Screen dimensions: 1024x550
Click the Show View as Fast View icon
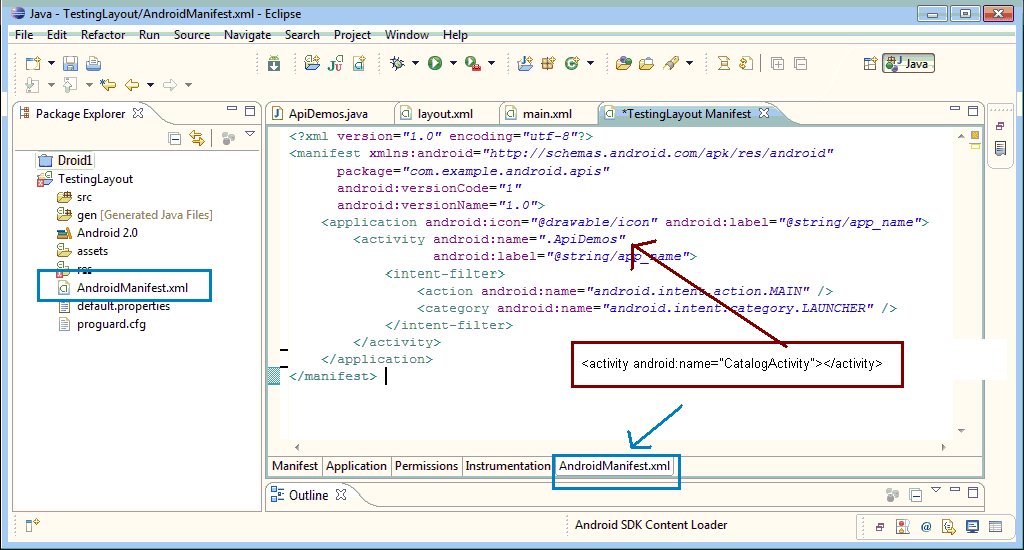point(32,525)
